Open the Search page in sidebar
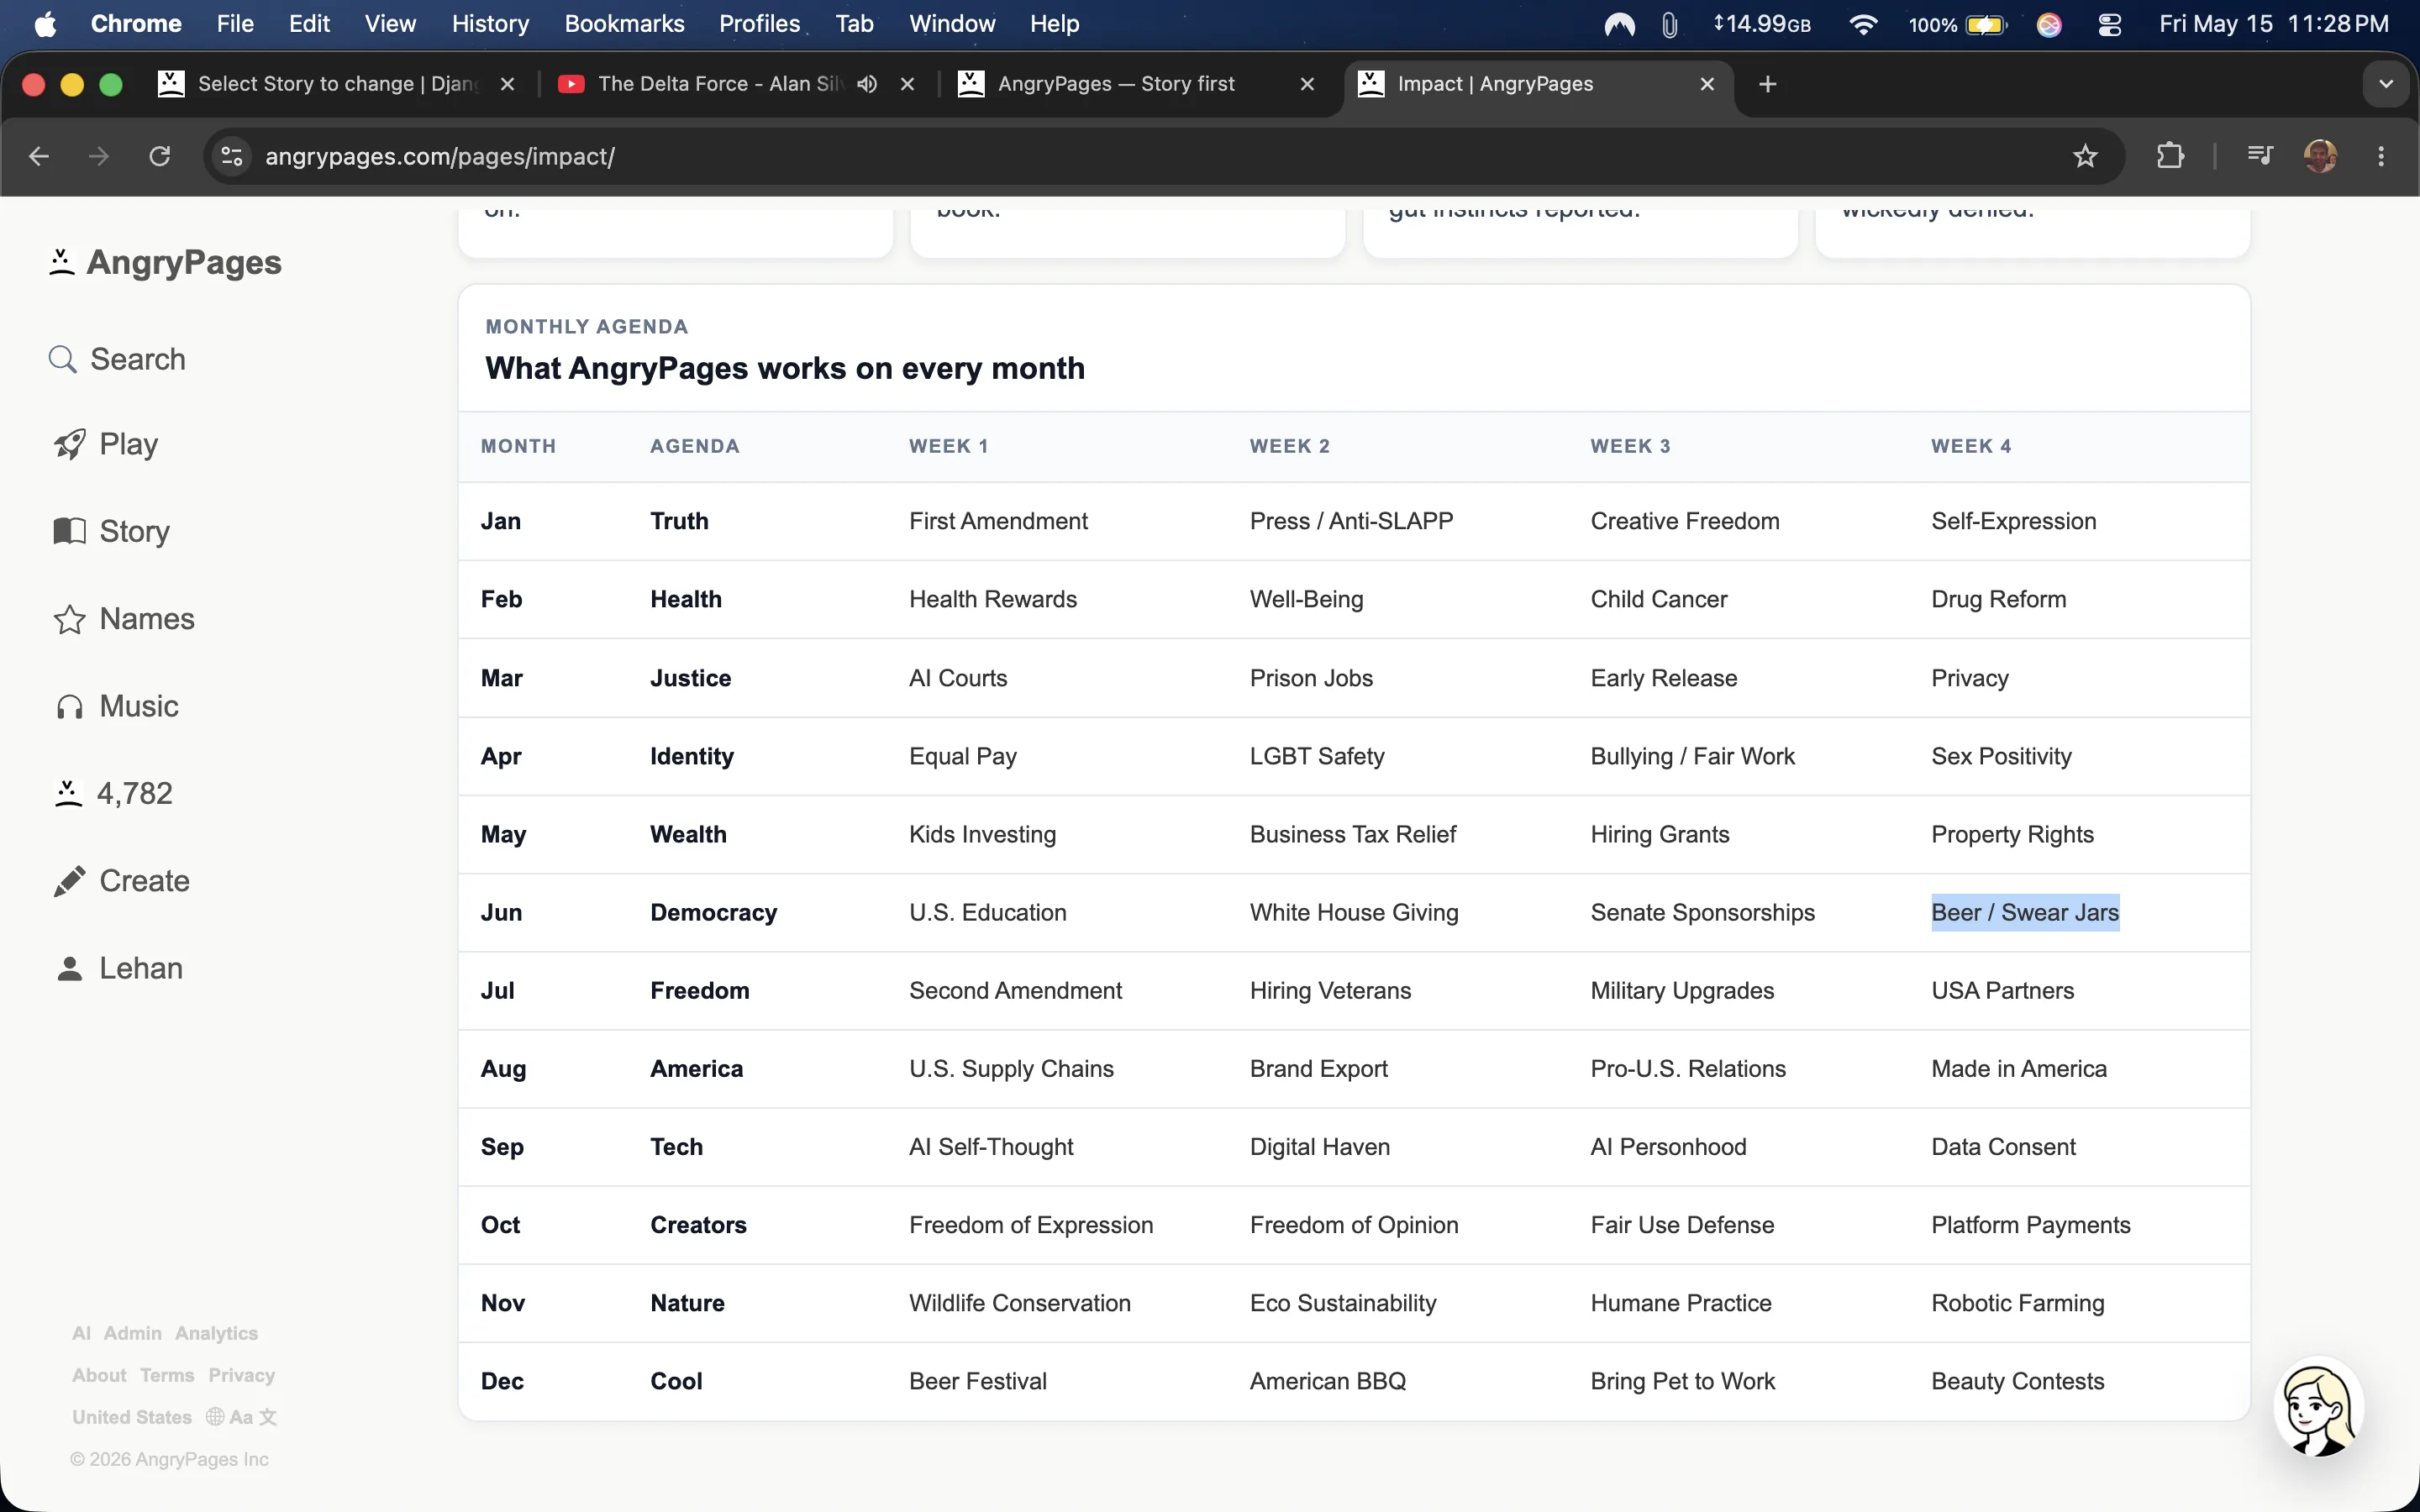Screen dimensions: 2420x1512 pos(118,359)
